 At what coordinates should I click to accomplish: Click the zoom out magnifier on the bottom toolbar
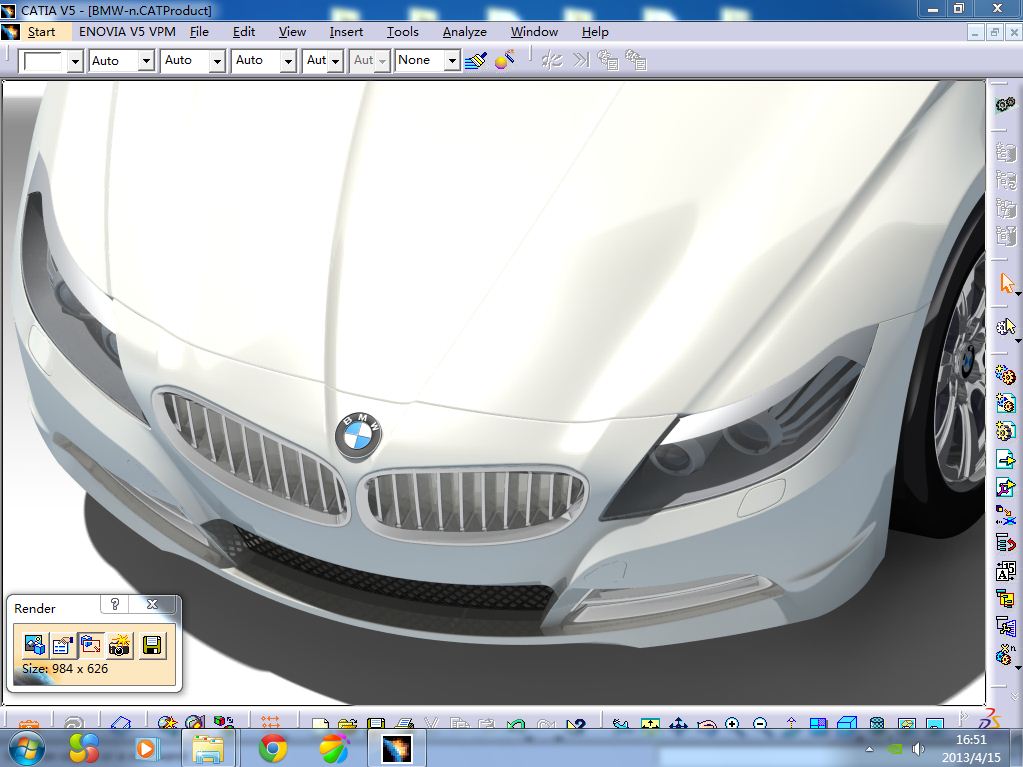[x=759, y=723]
